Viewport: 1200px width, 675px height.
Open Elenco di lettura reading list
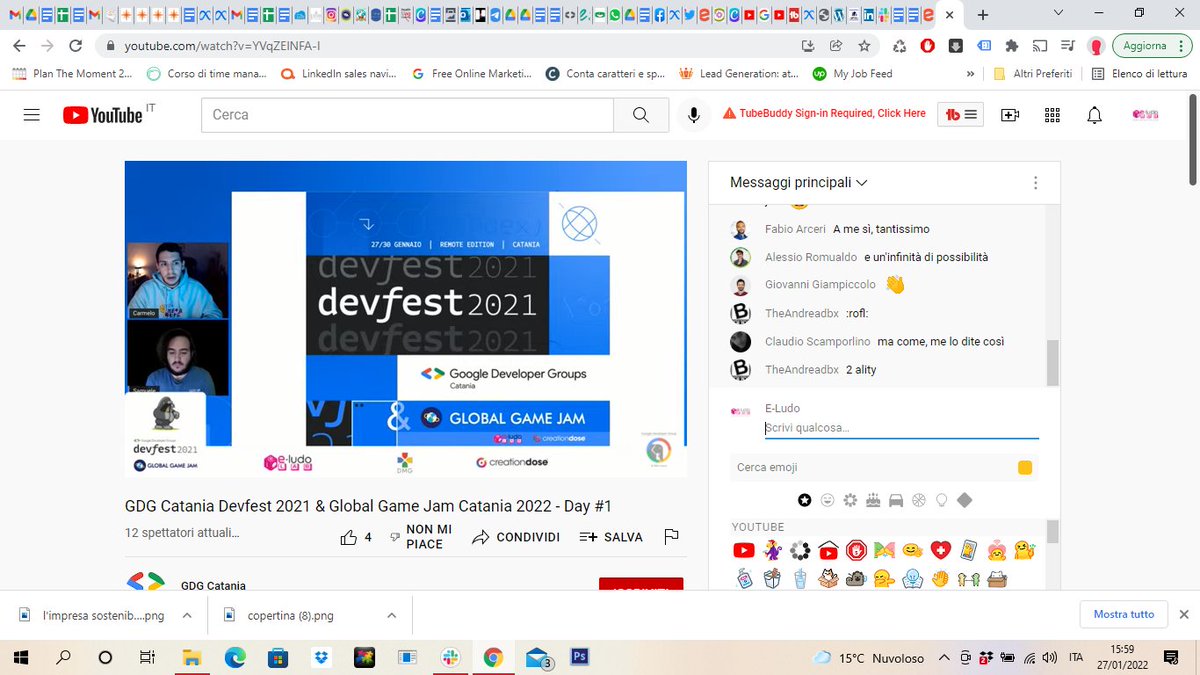1138,74
